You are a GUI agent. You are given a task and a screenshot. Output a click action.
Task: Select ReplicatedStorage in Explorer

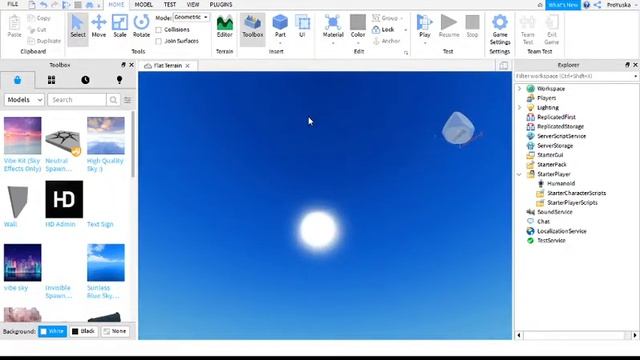[560, 127]
